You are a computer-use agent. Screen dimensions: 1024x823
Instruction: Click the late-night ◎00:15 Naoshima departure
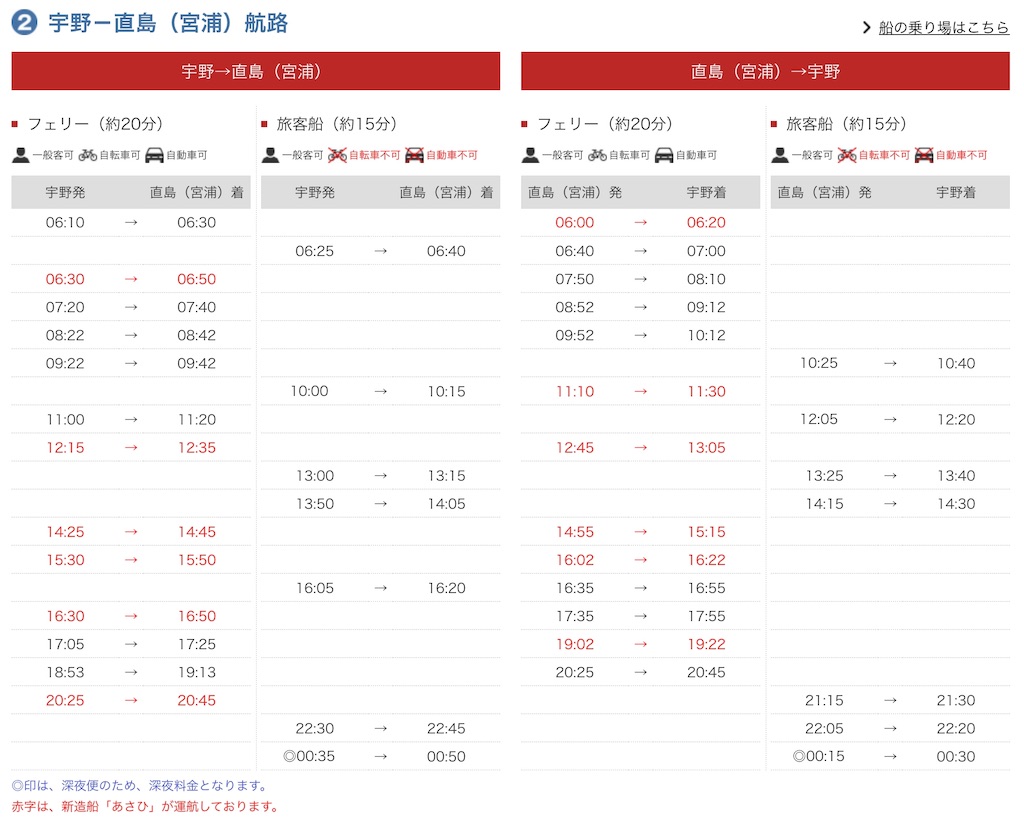coord(818,757)
